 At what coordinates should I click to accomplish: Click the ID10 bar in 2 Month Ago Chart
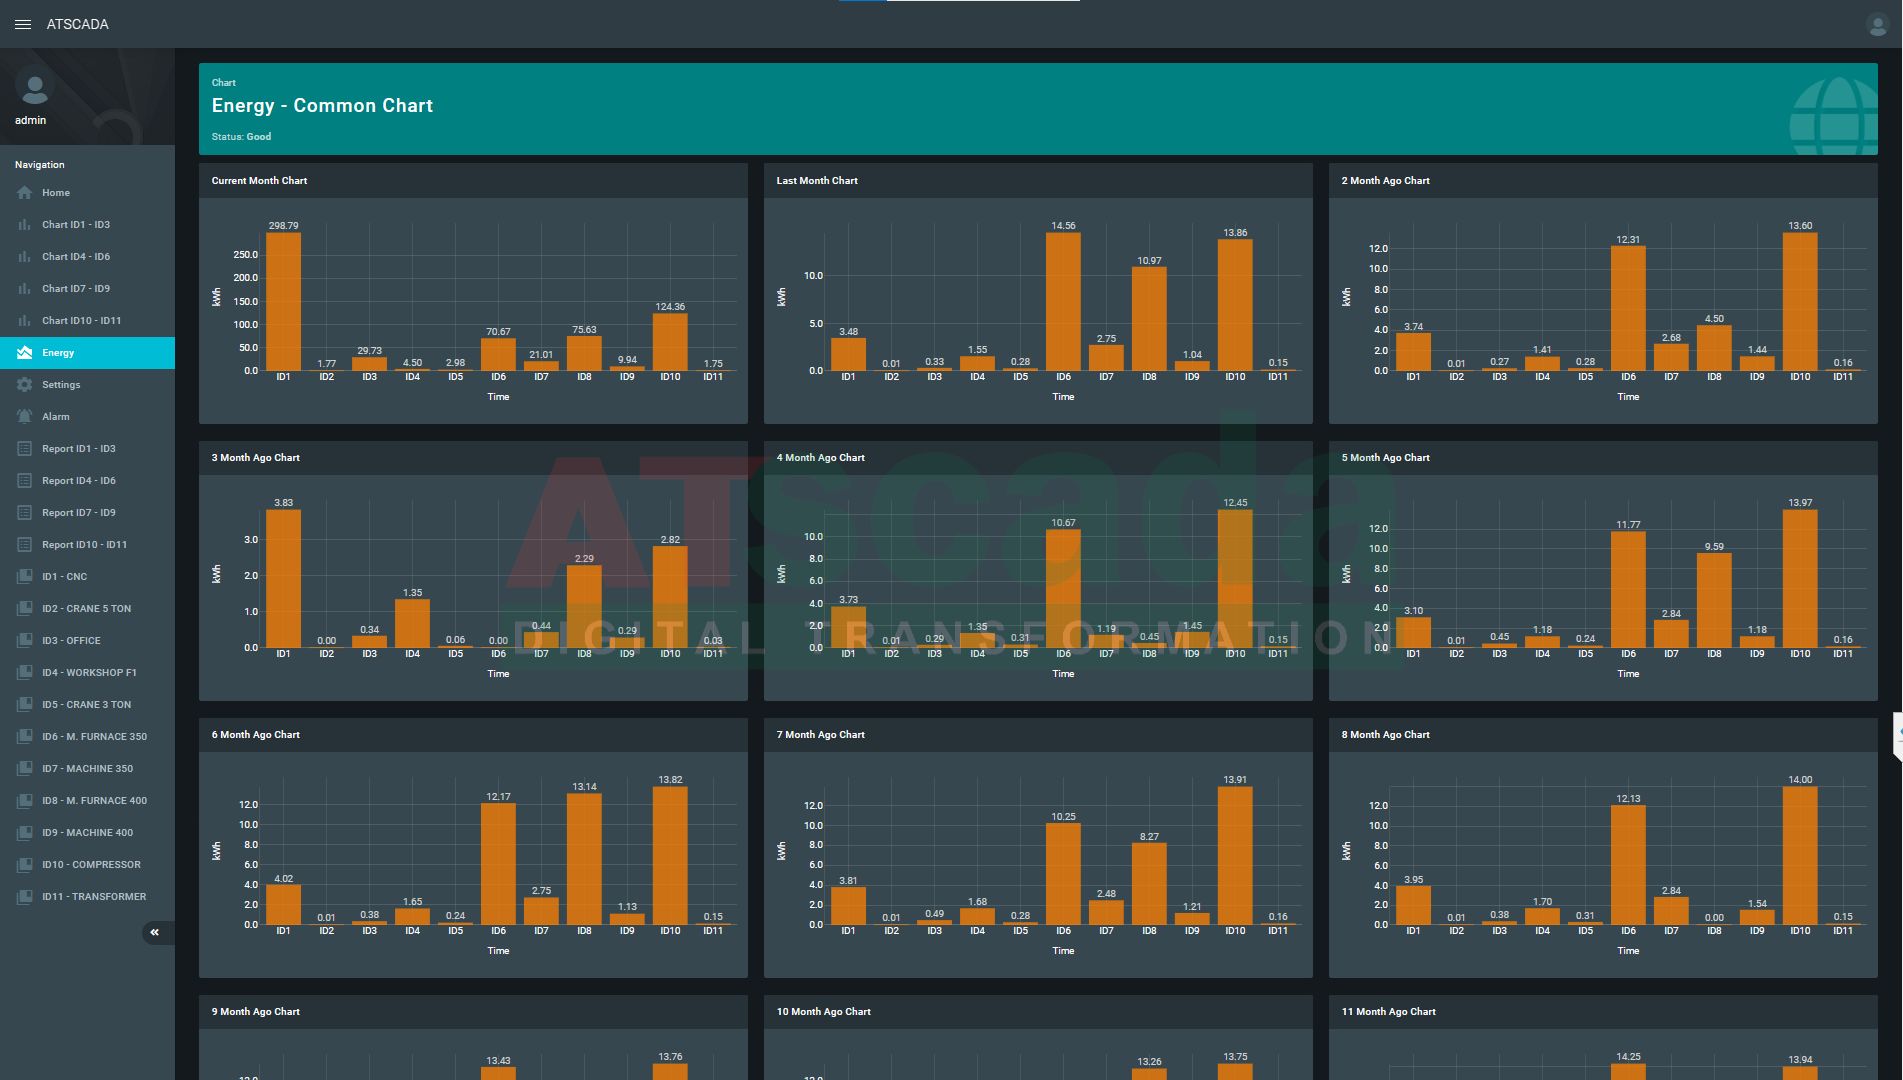pos(1799,302)
